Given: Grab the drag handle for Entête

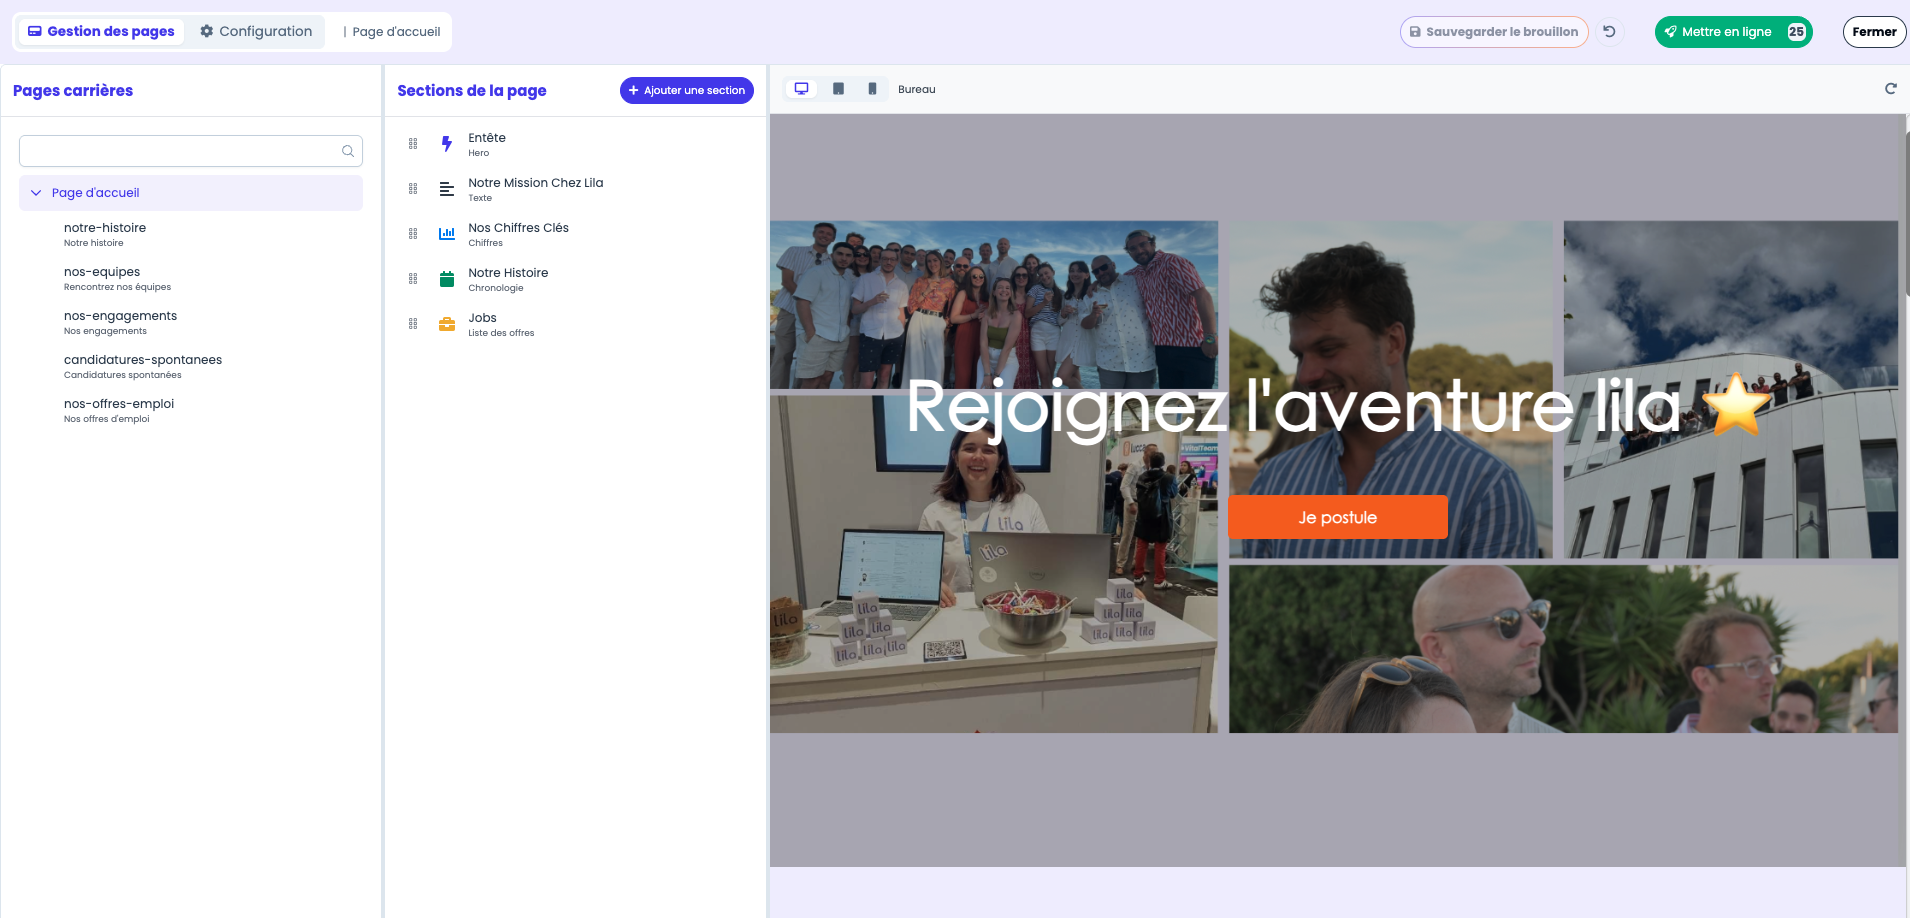Looking at the screenshot, I should click(413, 144).
